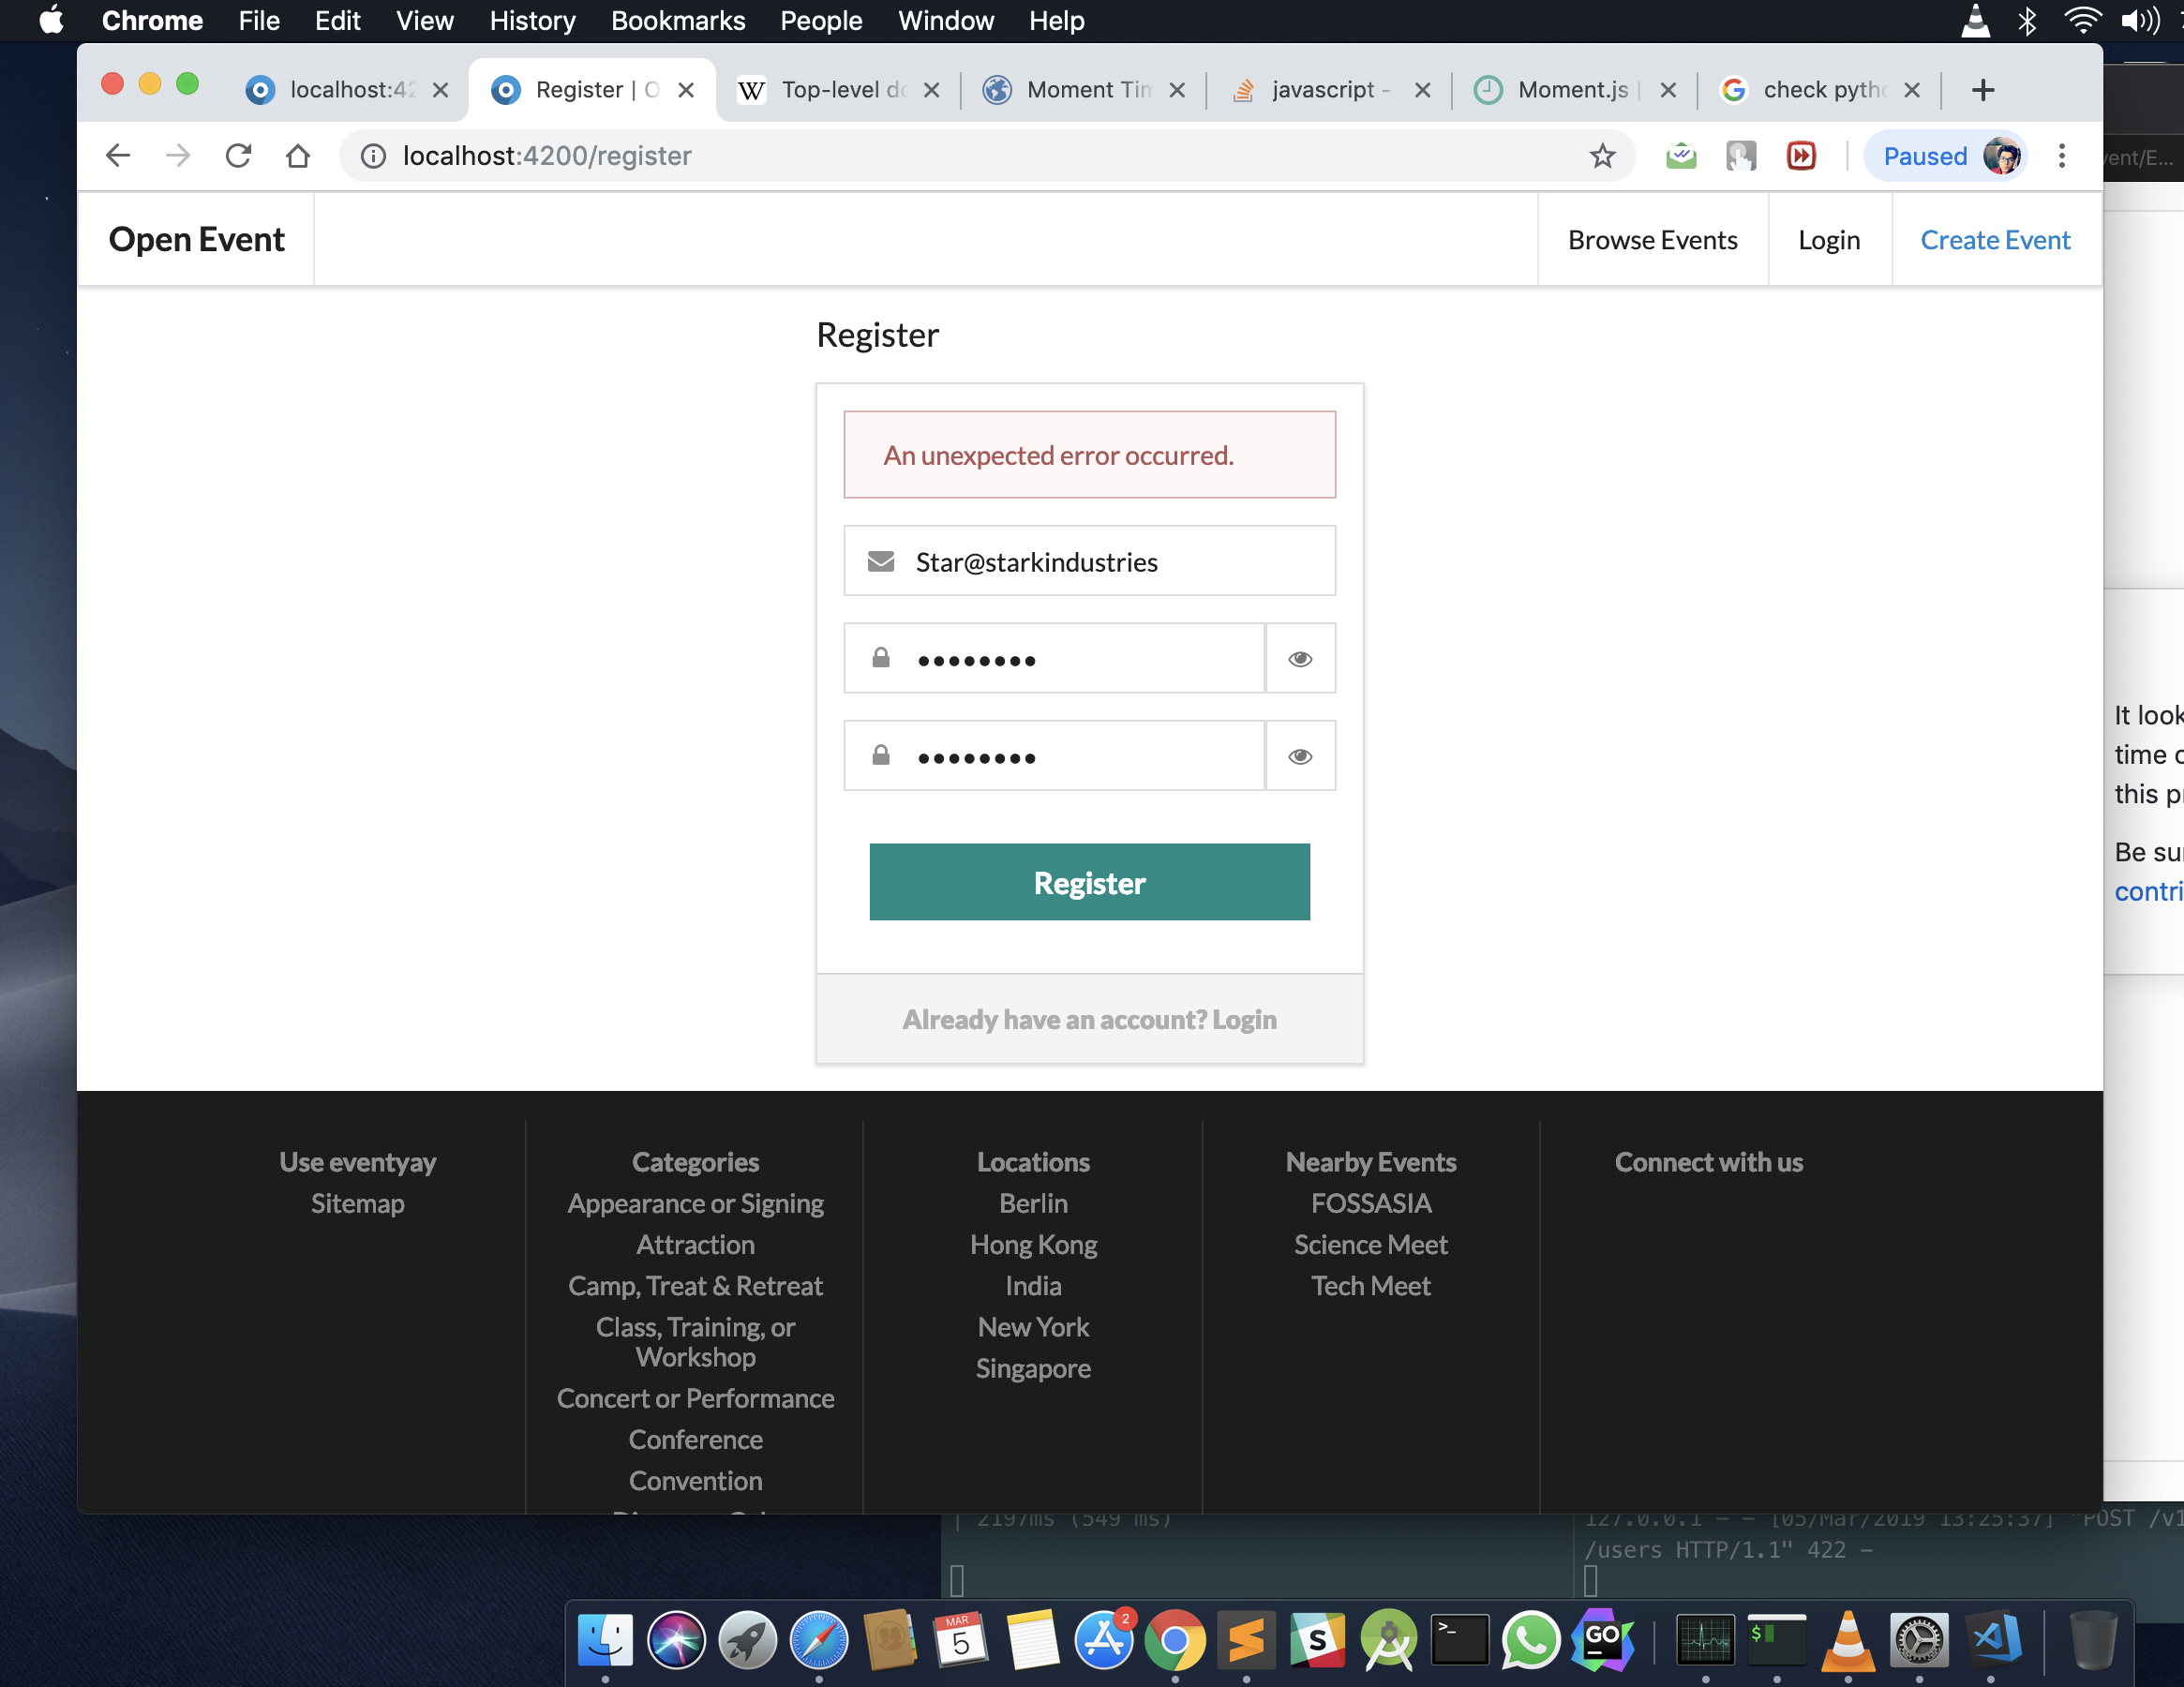Open the Hong Kong location link

click(1033, 1244)
